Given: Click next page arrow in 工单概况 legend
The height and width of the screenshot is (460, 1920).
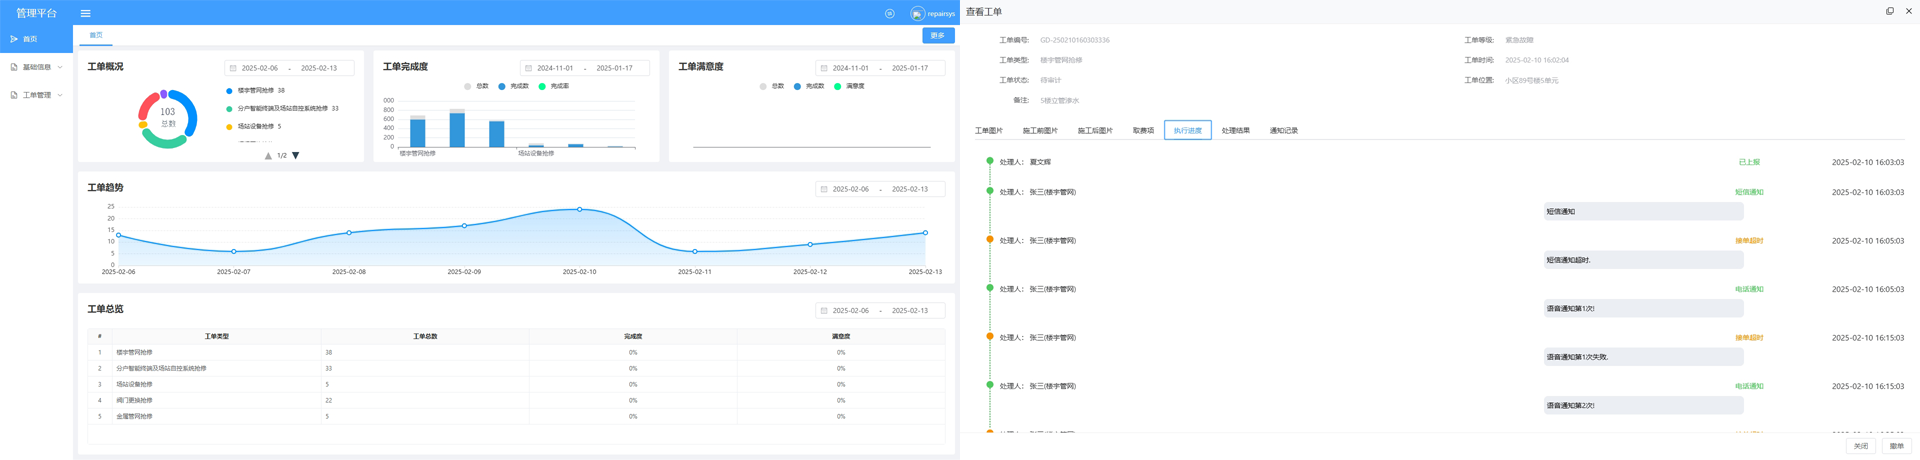Looking at the screenshot, I should pos(296,156).
